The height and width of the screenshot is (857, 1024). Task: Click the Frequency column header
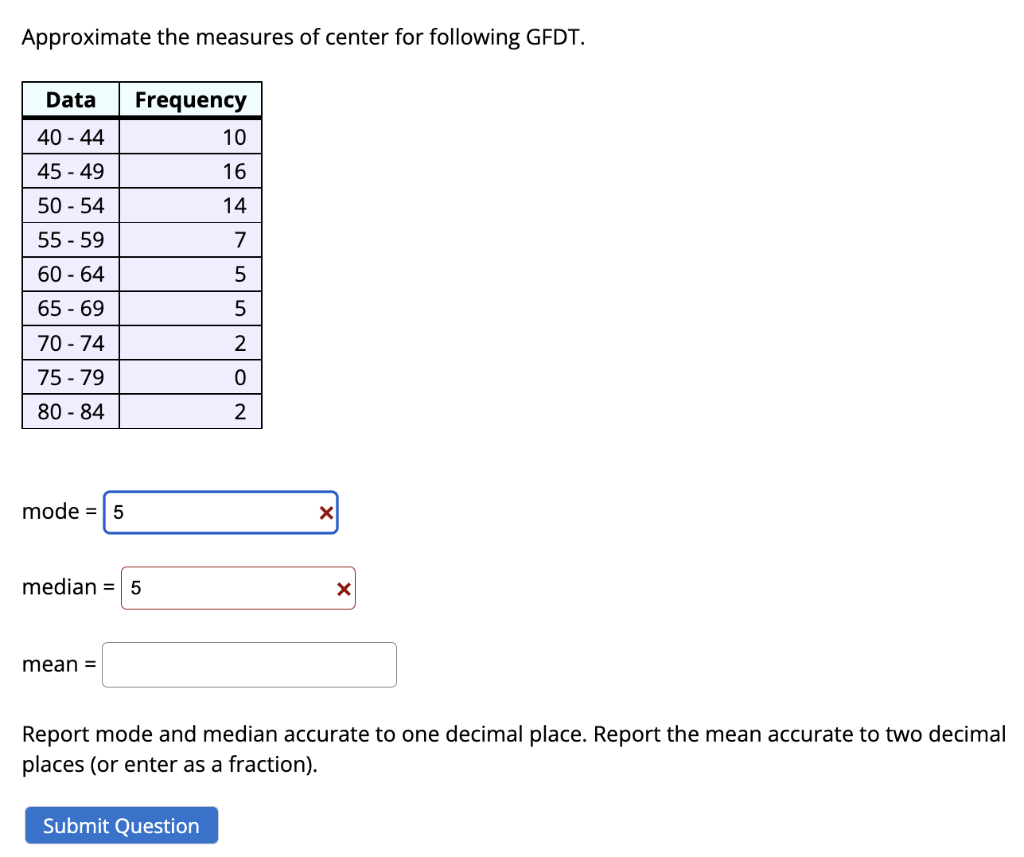click(x=190, y=99)
